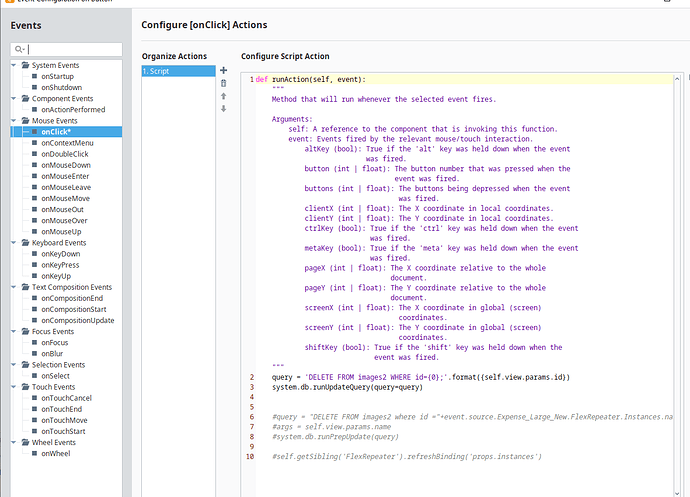
Task: Select the onCompositionUpdate event
Action: pos(77,320)
